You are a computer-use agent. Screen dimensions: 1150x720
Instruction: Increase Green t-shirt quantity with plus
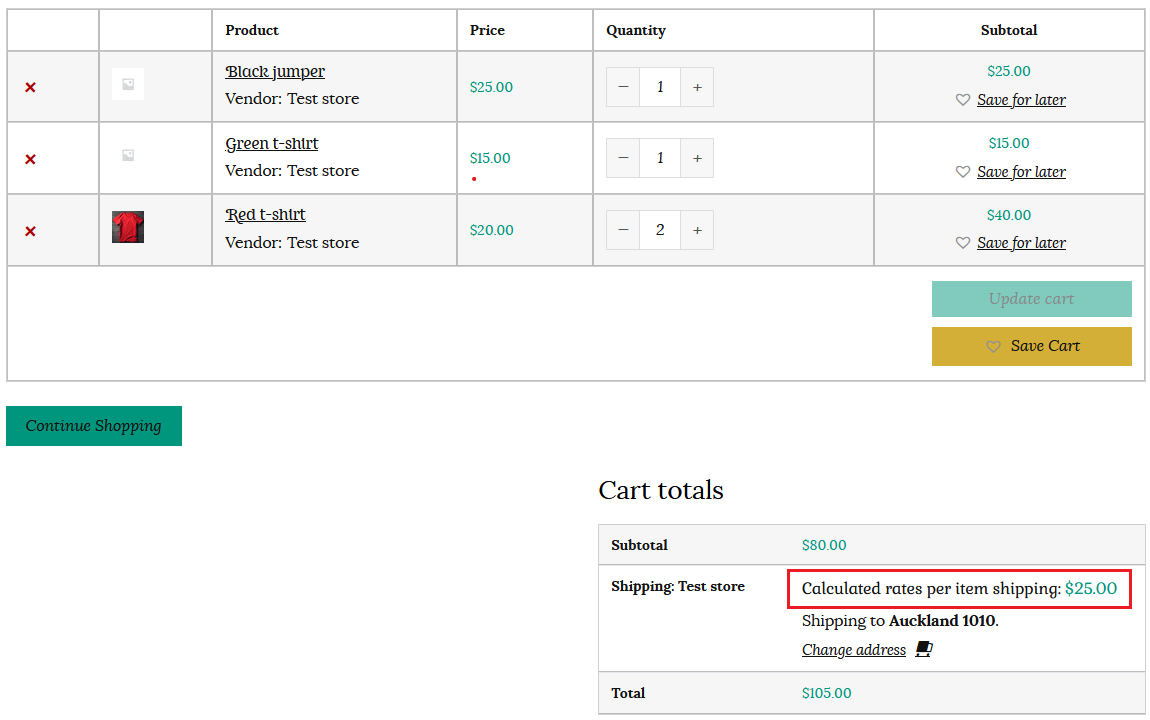click(x=697, y=158)
